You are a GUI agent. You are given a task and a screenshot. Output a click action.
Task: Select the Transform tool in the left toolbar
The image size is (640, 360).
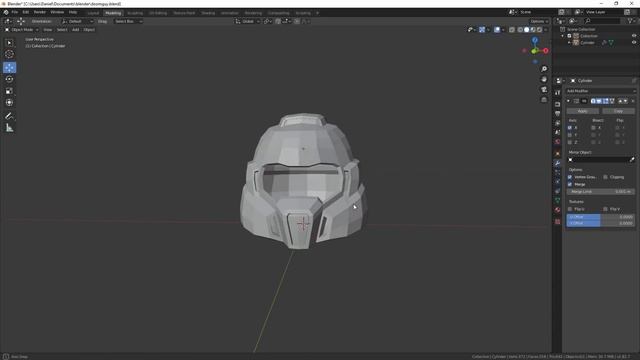click(x=9, y=102)
